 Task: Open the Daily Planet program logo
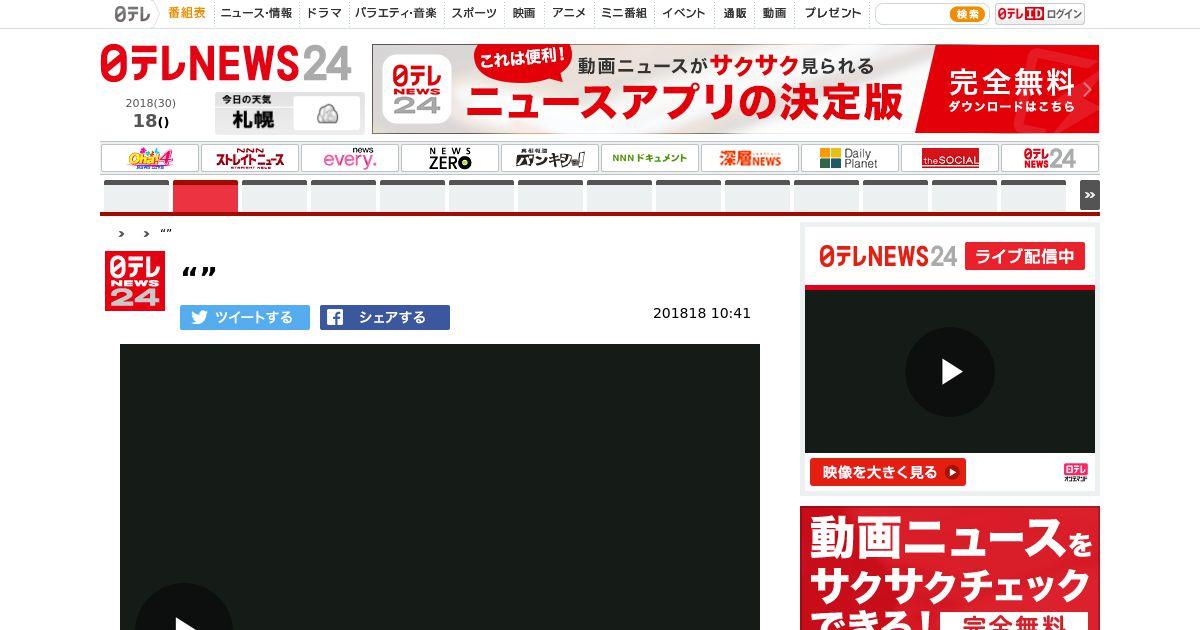850,158
